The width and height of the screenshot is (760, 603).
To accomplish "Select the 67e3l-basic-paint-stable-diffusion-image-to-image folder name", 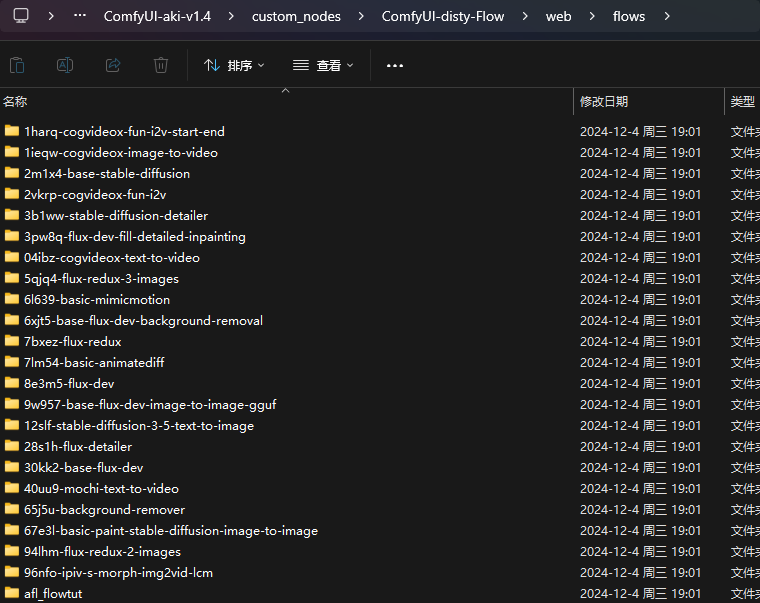I will 171,531.
